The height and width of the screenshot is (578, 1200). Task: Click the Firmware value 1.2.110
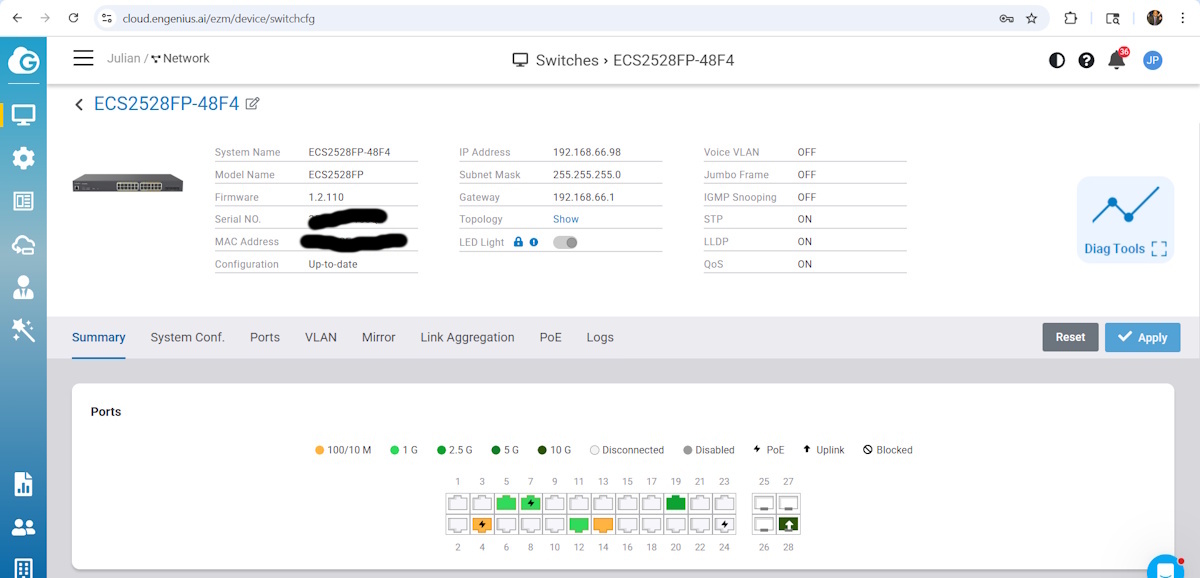coord(326,197)
